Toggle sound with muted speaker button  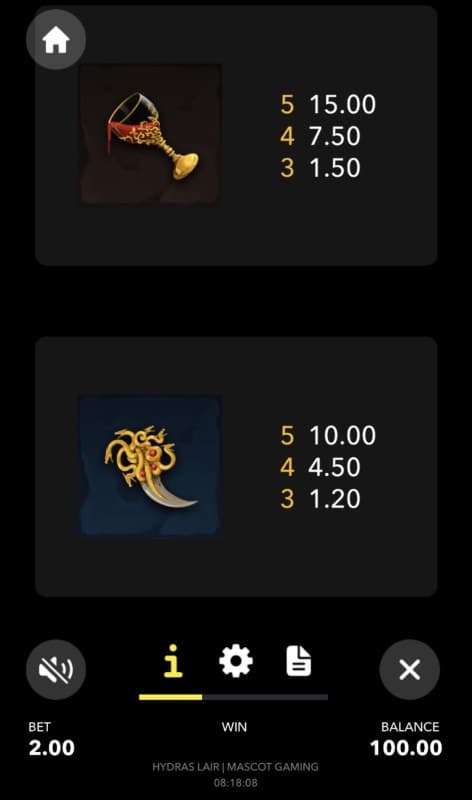[56, 669]
